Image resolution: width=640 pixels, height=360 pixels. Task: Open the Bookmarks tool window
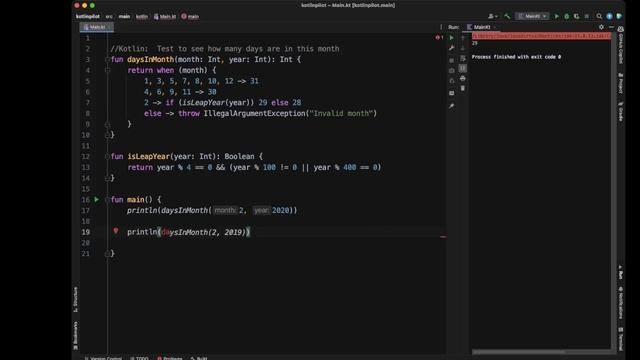(76, 336)
